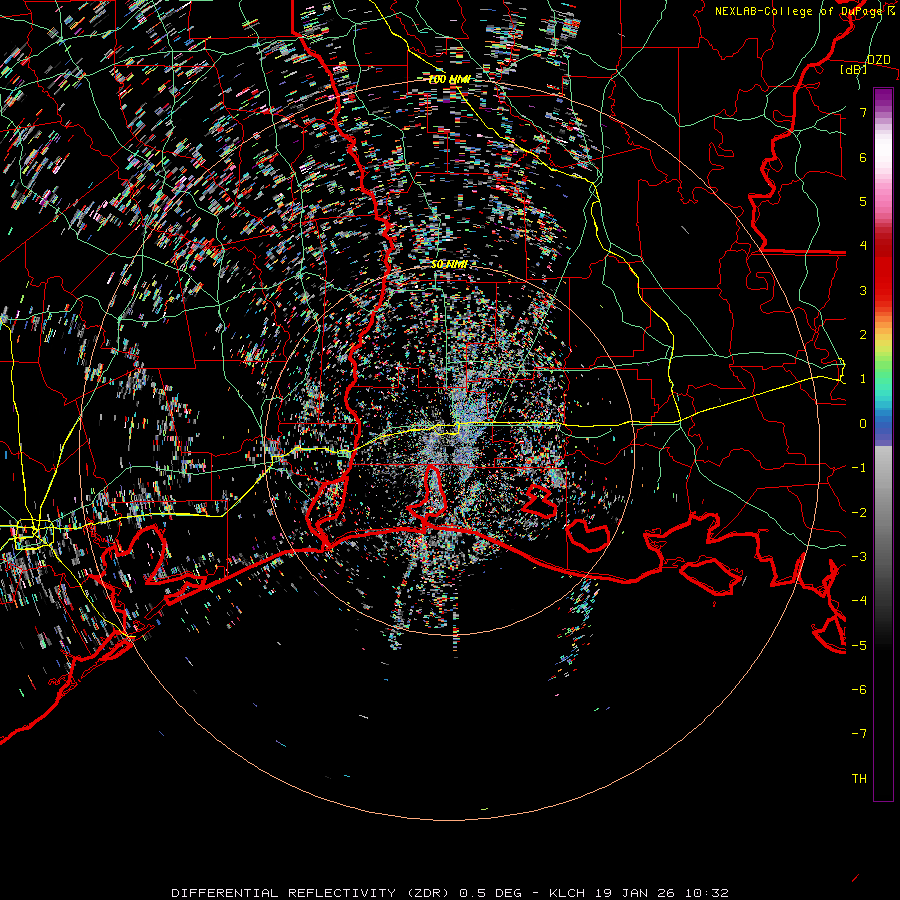Image resolution: width=900 pixels, height=900 pixels.
Task: Click the KLCH radar site identifier
Action: [x=567, y=893]
